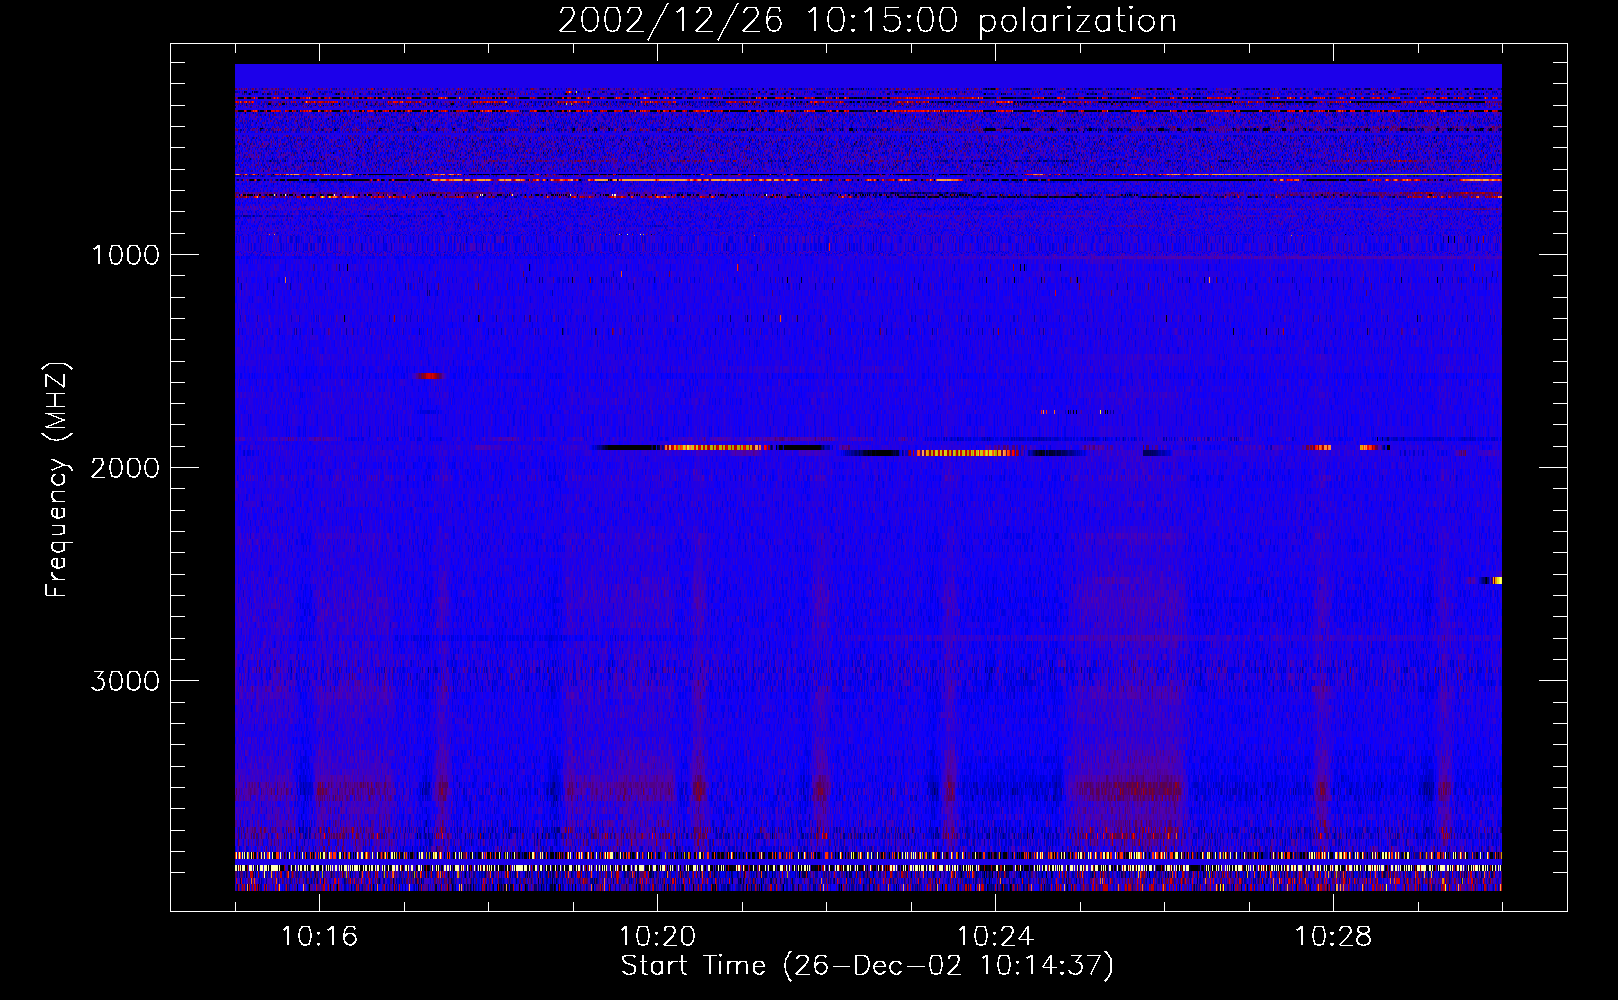Click the short red burst near 1500 MHz
Screen dimensions: 1618x1000
point(429,376)
